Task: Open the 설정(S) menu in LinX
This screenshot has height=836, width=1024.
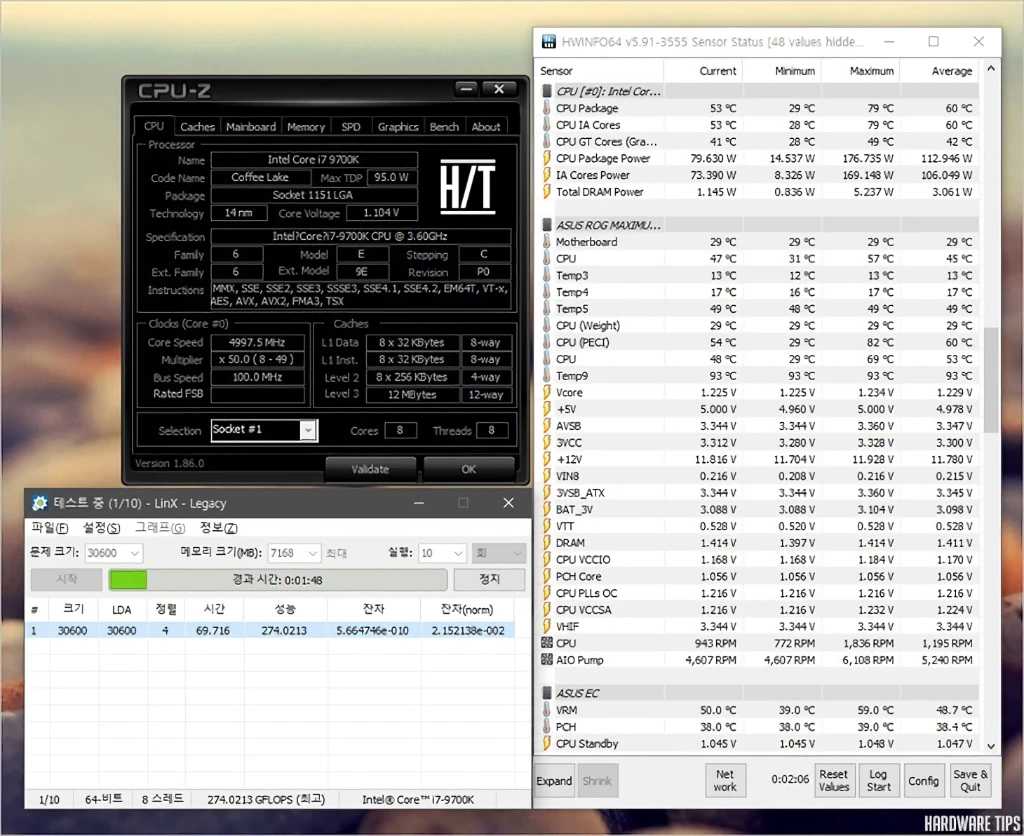Action: tap(101, 528)
